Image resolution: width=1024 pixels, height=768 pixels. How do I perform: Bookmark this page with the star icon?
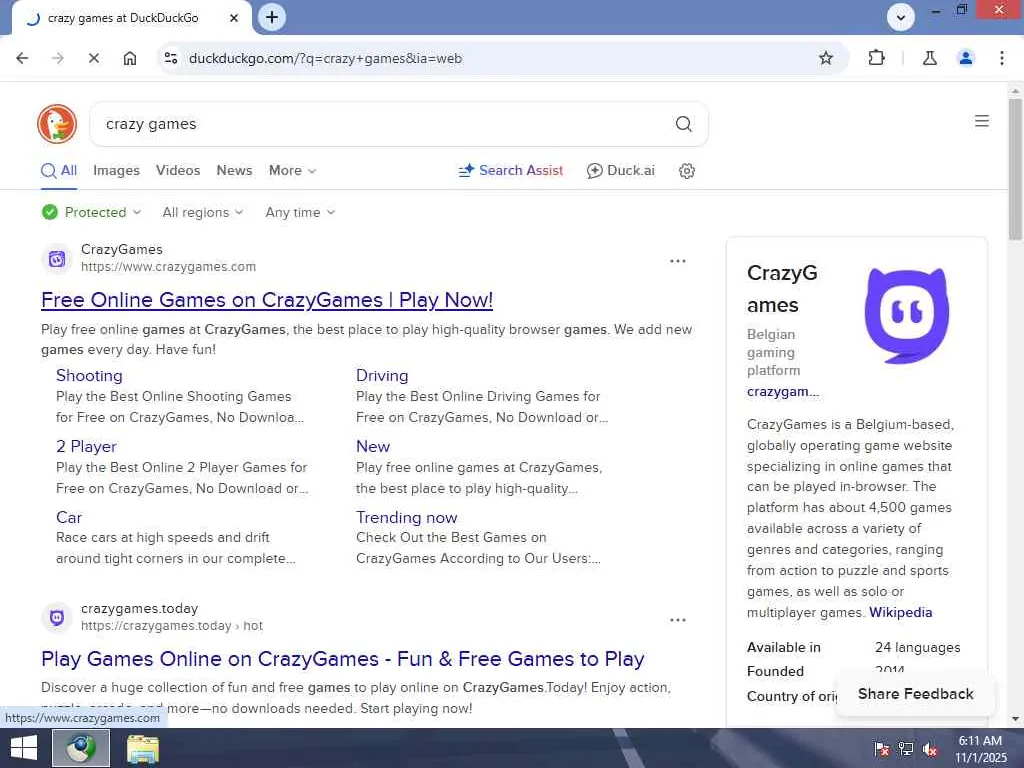[825, 58]
